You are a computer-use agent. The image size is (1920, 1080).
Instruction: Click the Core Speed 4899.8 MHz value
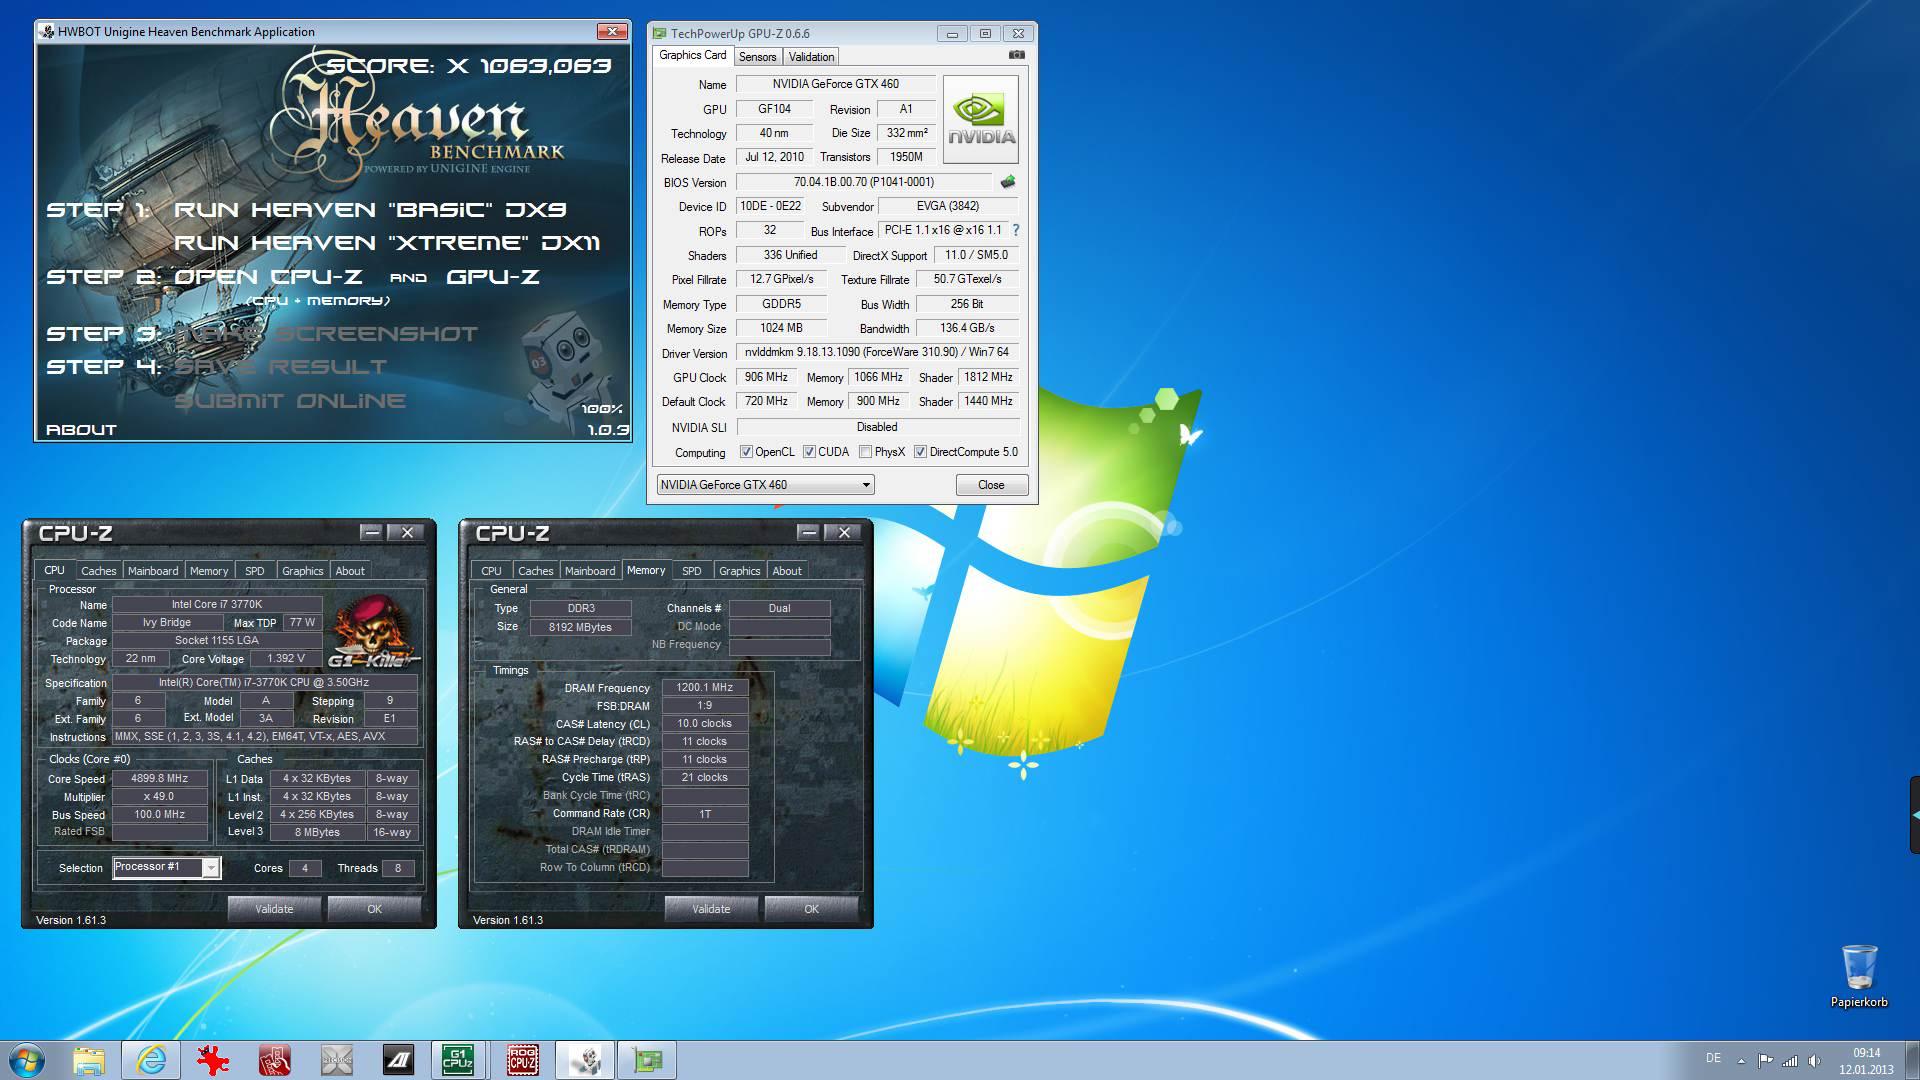click(159, 778)
